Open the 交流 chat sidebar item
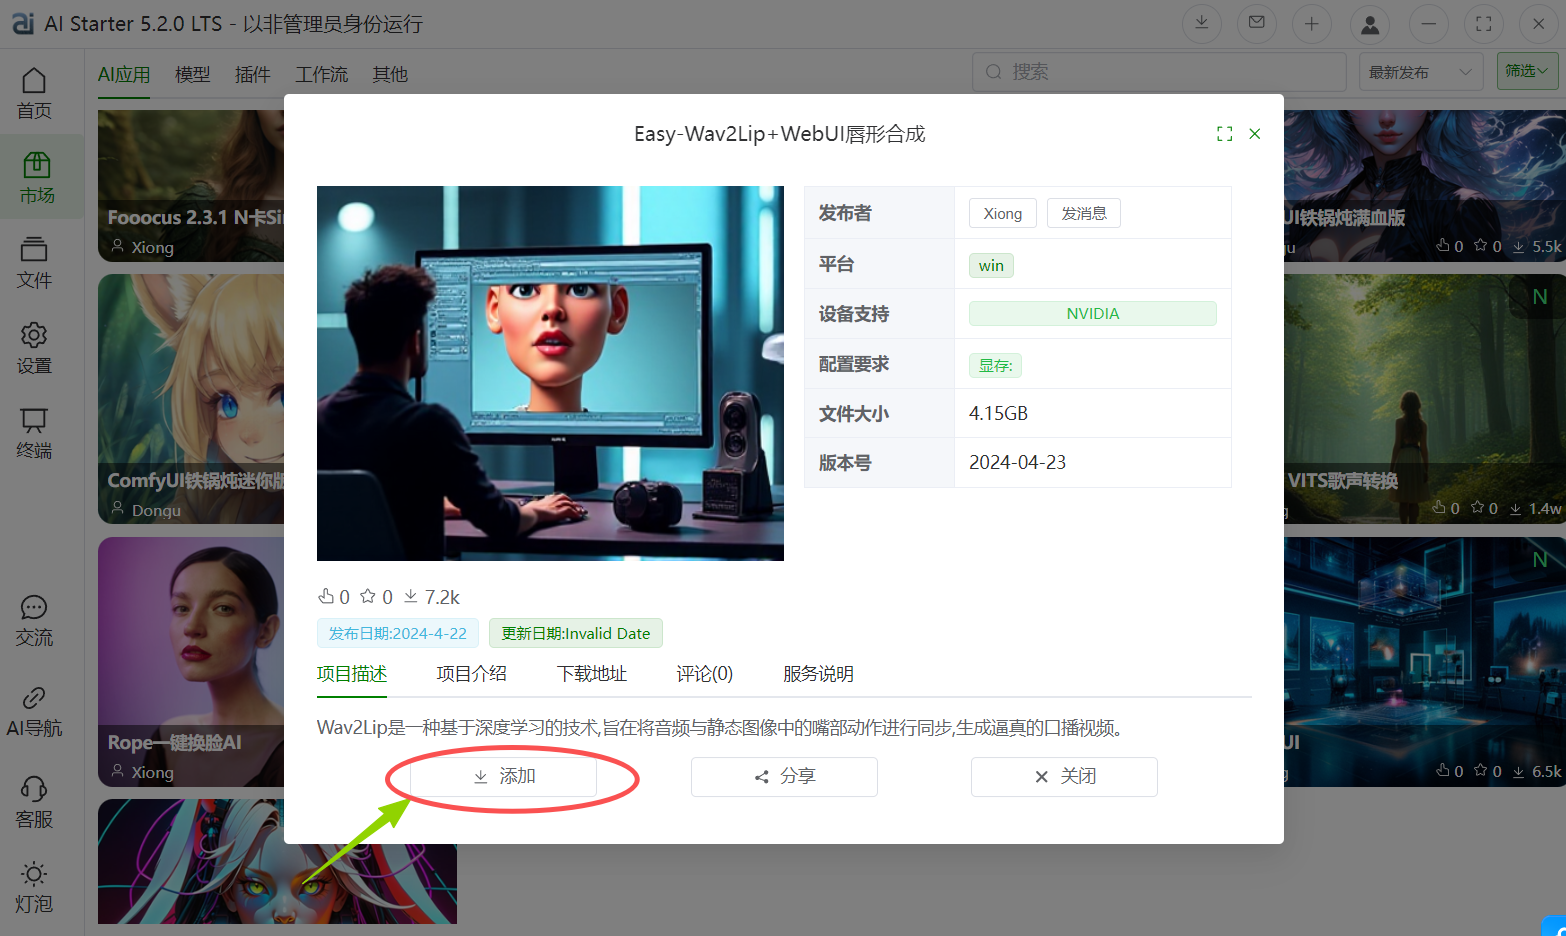The width and height of the screenshot is (1566, 936). 34,620
